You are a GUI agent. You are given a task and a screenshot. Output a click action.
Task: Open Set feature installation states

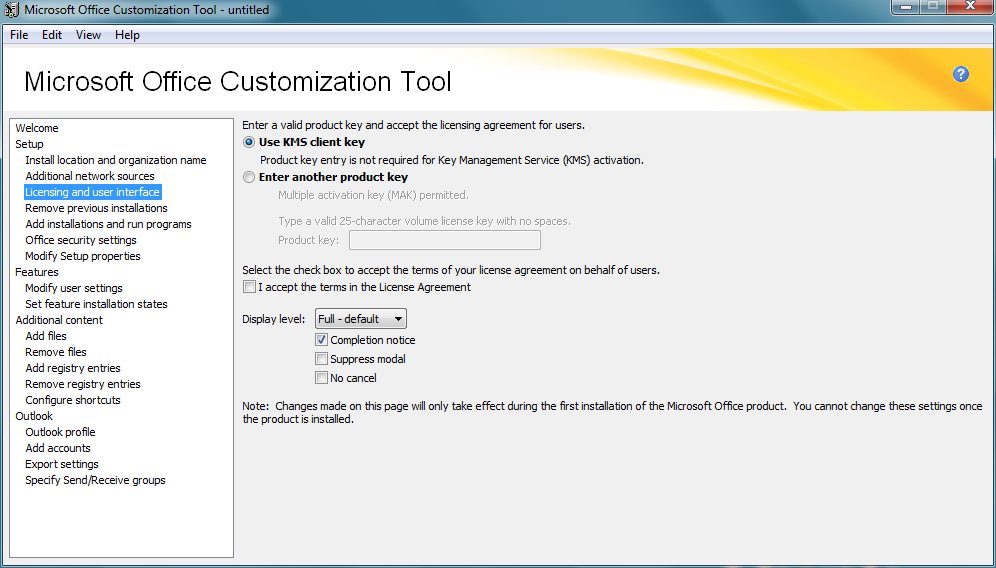[x=96, y=304]
